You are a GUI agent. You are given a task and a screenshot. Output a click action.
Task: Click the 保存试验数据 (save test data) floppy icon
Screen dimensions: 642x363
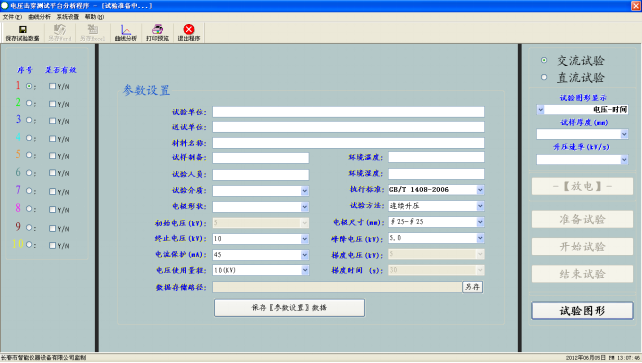pos(23,29)
